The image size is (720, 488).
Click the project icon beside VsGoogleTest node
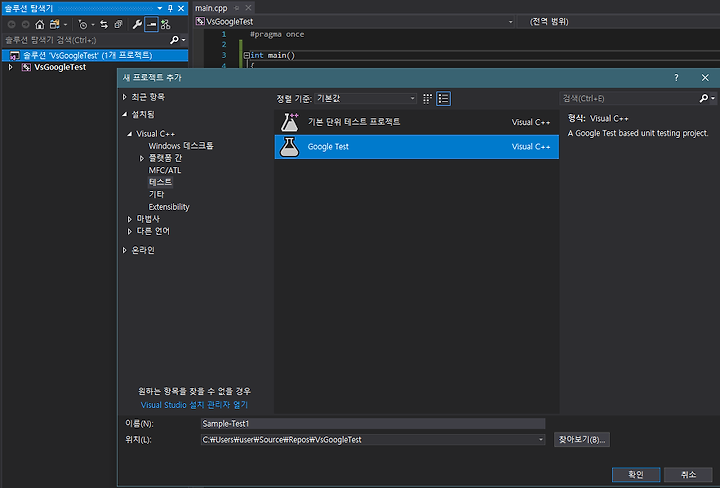click(26, 67)
